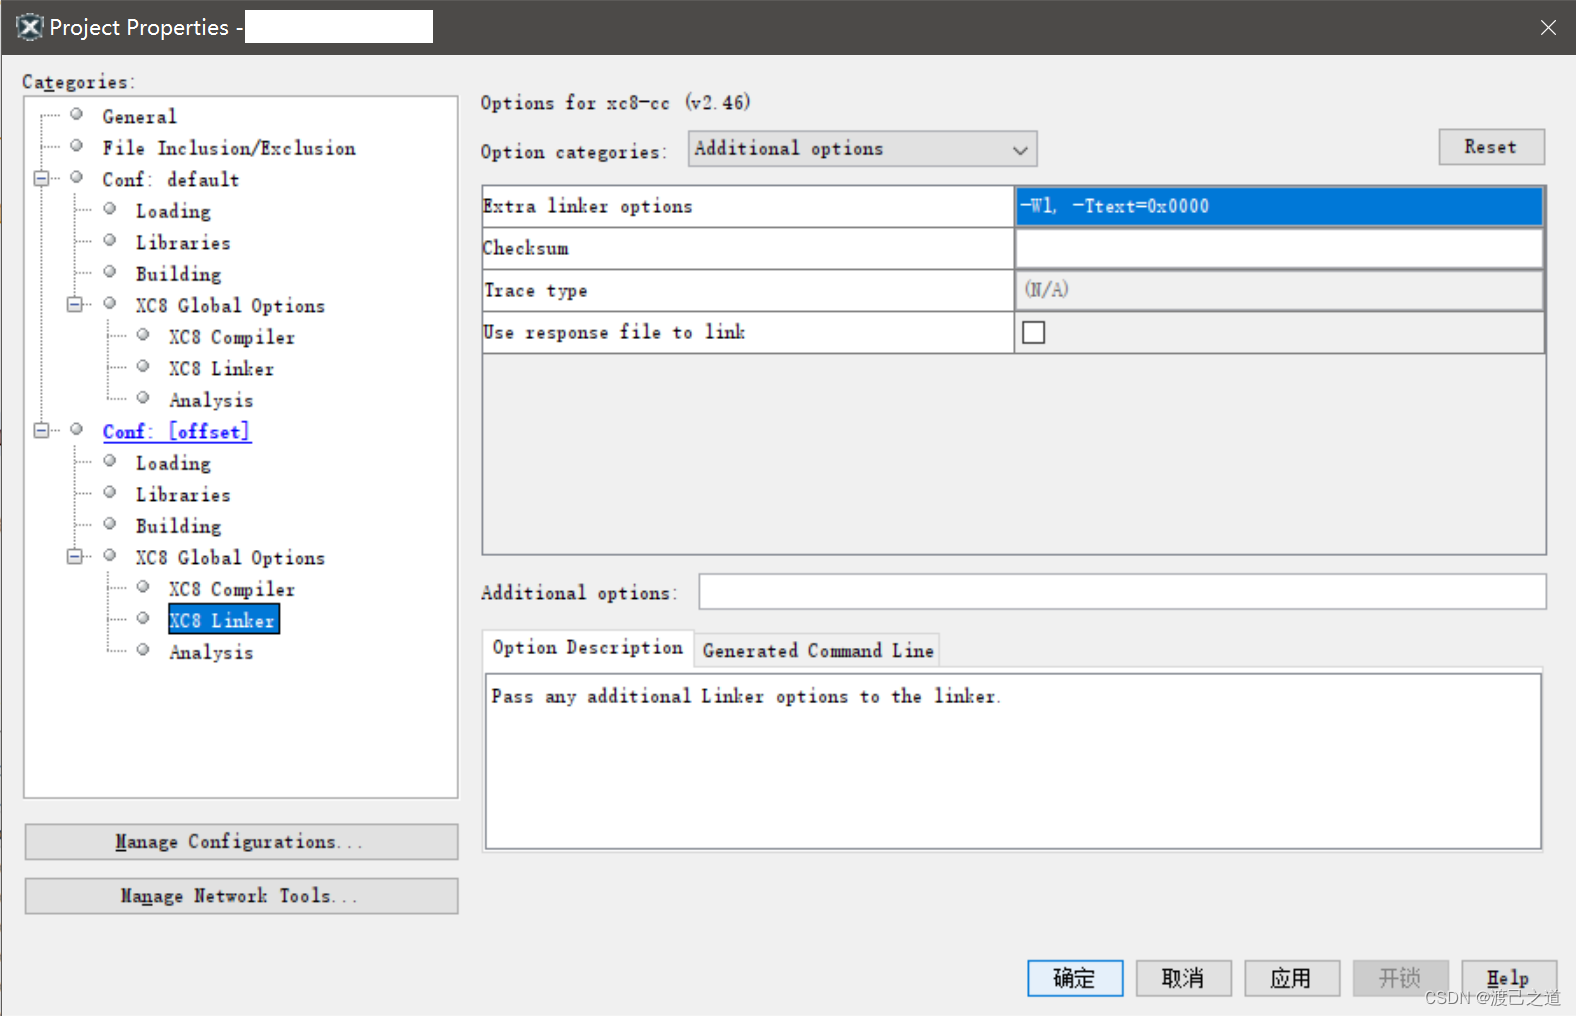Select Analysis under Conf: default
This screenshot has height=1016, width=1576.
pos(211,400)
